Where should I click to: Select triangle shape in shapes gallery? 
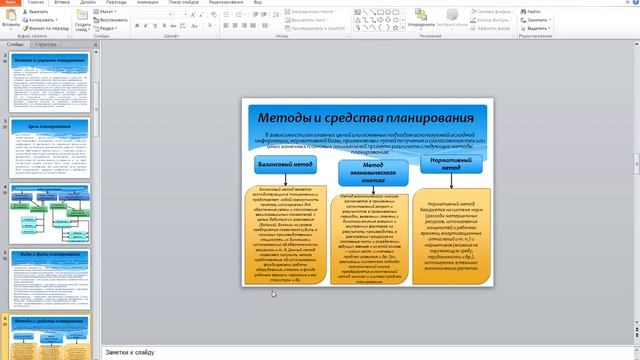coord(358,20)
